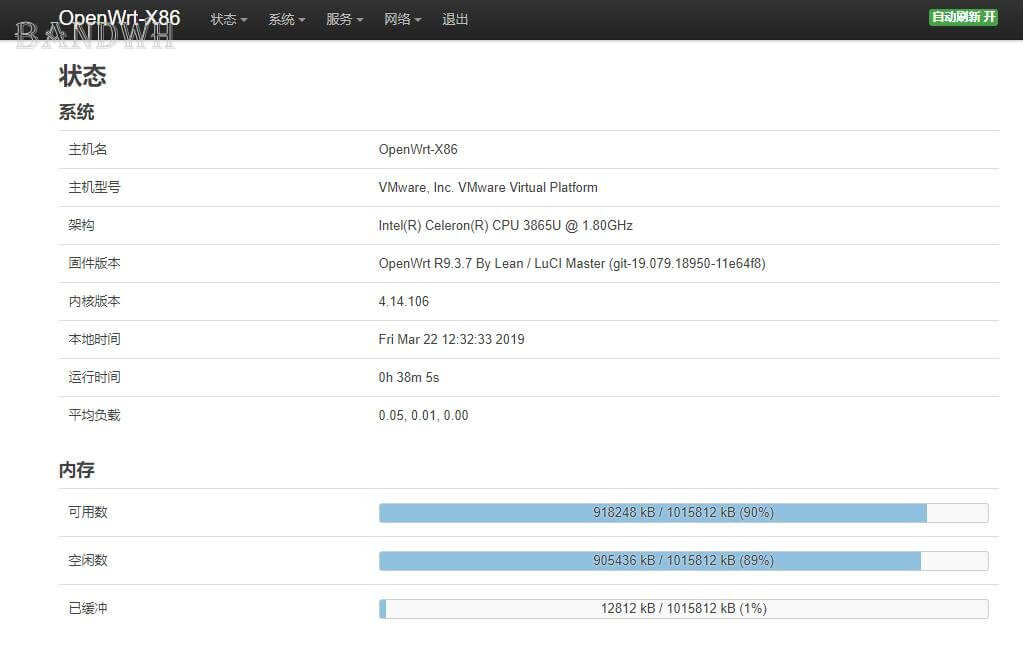
Task: Click the OpenWrt R9.3.7 firmware version text
Action: tap(571, 263)
